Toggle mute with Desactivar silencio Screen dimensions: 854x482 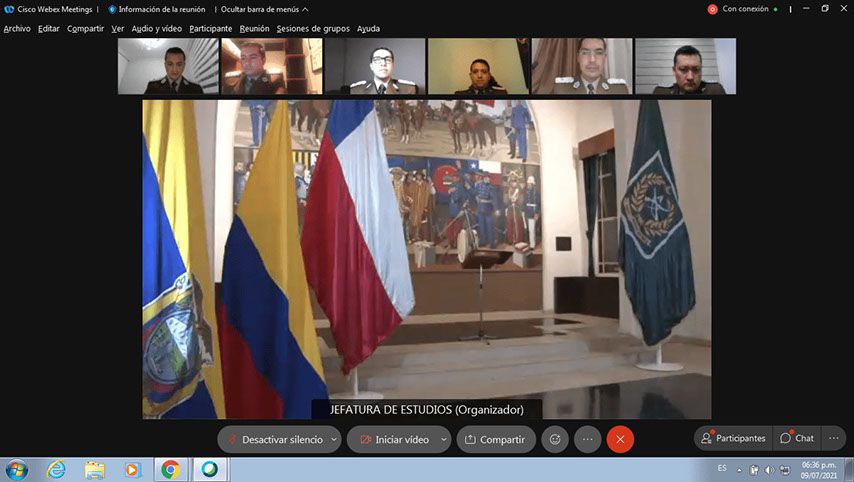[273, 439]
